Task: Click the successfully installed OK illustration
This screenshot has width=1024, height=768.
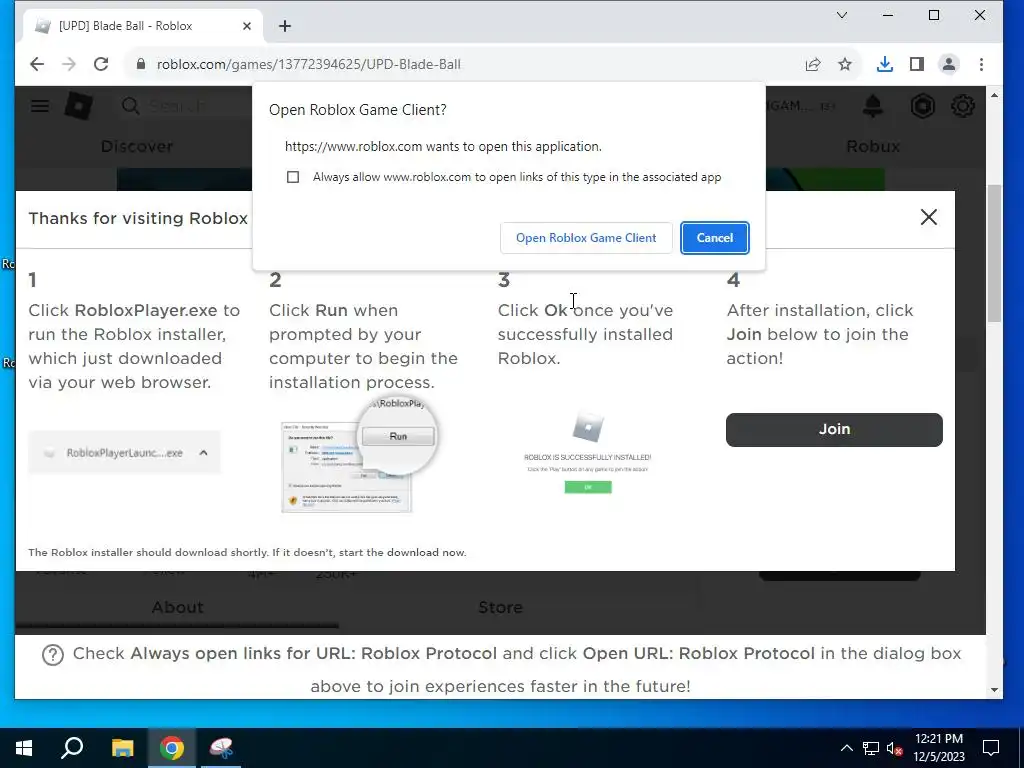Action: coord(587,453)
